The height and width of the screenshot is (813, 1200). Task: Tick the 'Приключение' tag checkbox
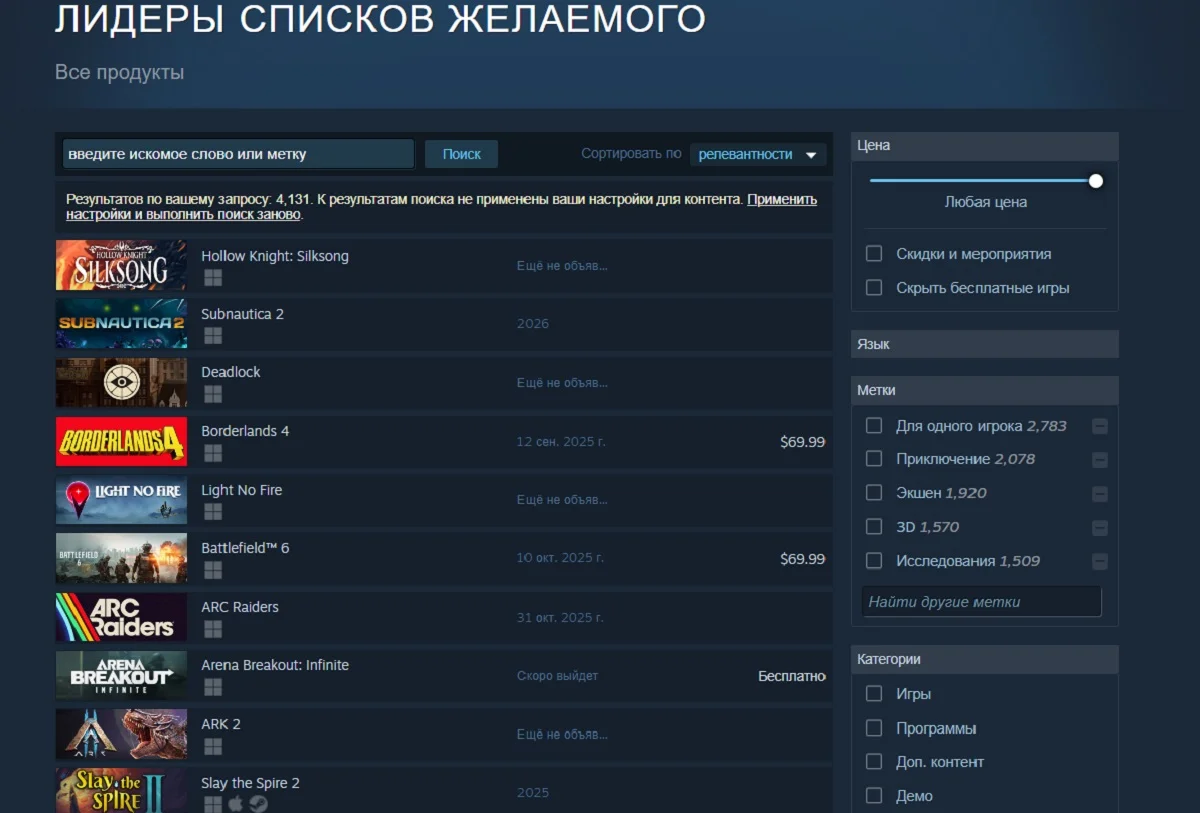tap(874, 459)
